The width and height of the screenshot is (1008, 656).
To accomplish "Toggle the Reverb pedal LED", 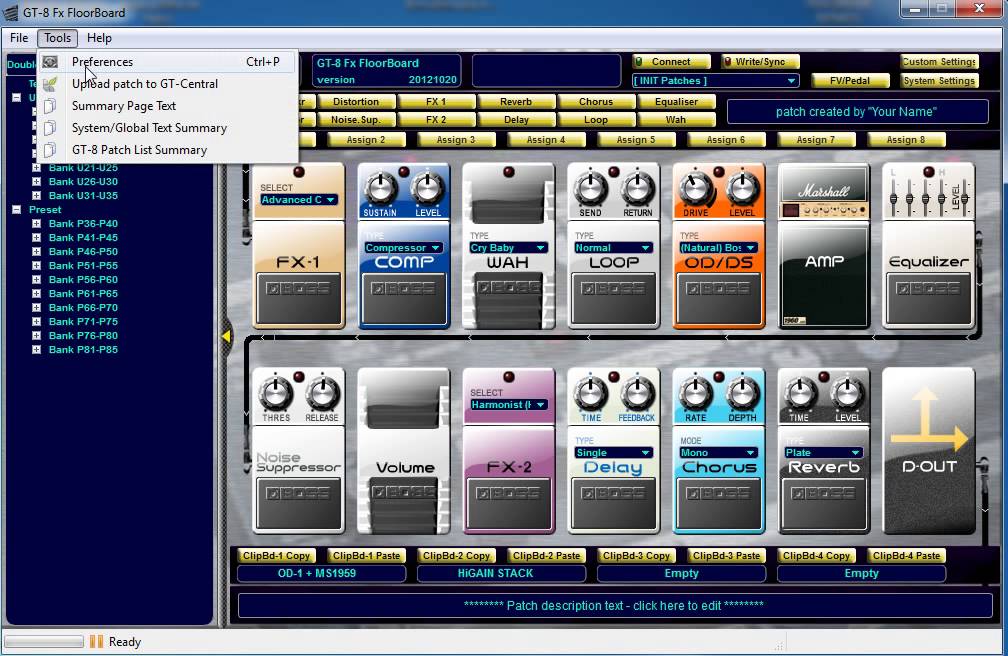I will click(824, 377).
